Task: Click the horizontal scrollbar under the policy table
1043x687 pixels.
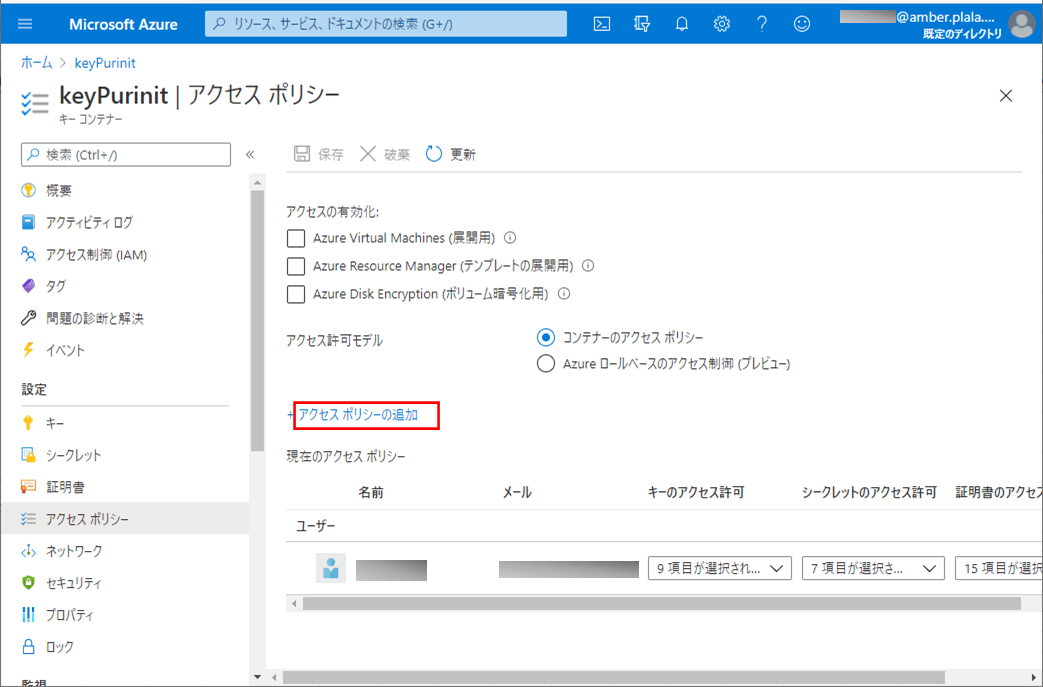Action: 660,604
